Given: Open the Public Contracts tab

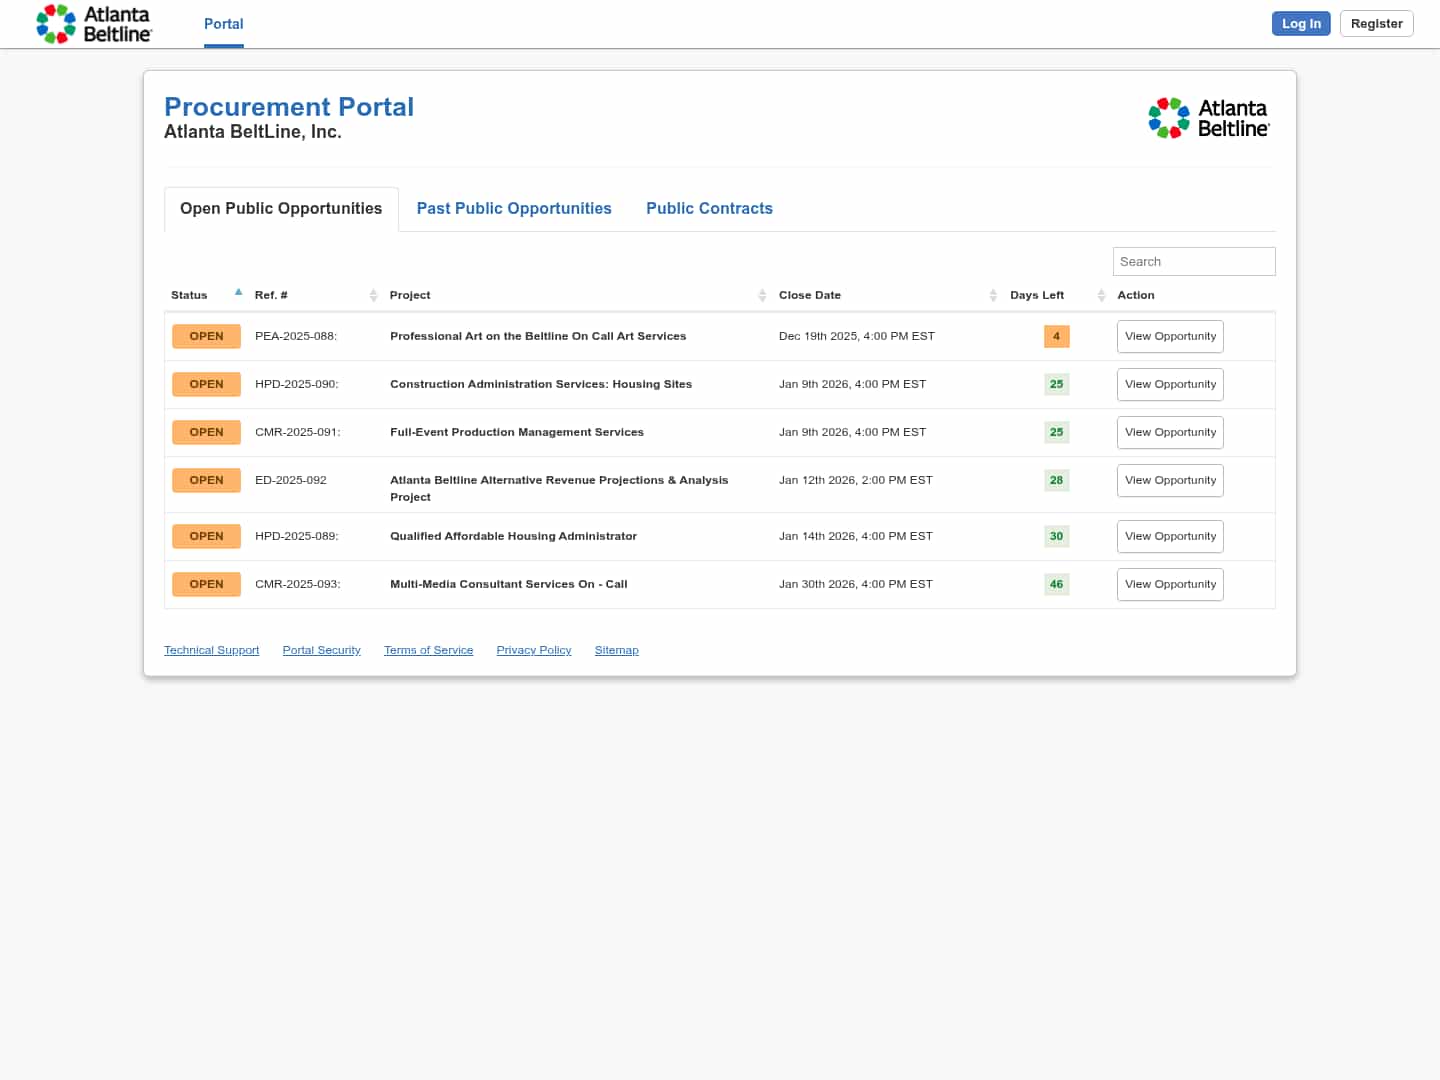Looking at the screenshot, I should click(x=709, y=208).
